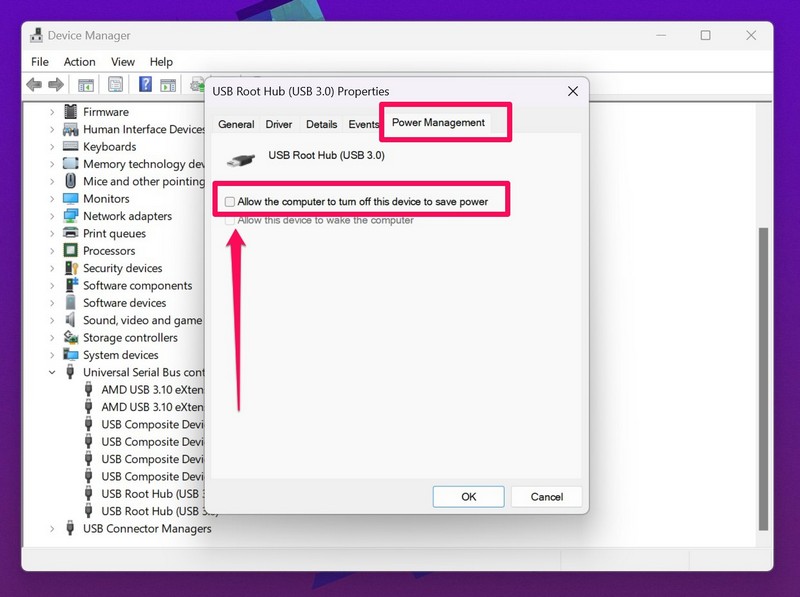Viewport: 800px width, 597px height.
Task: Open the Action menu
Action: (79, 62)
